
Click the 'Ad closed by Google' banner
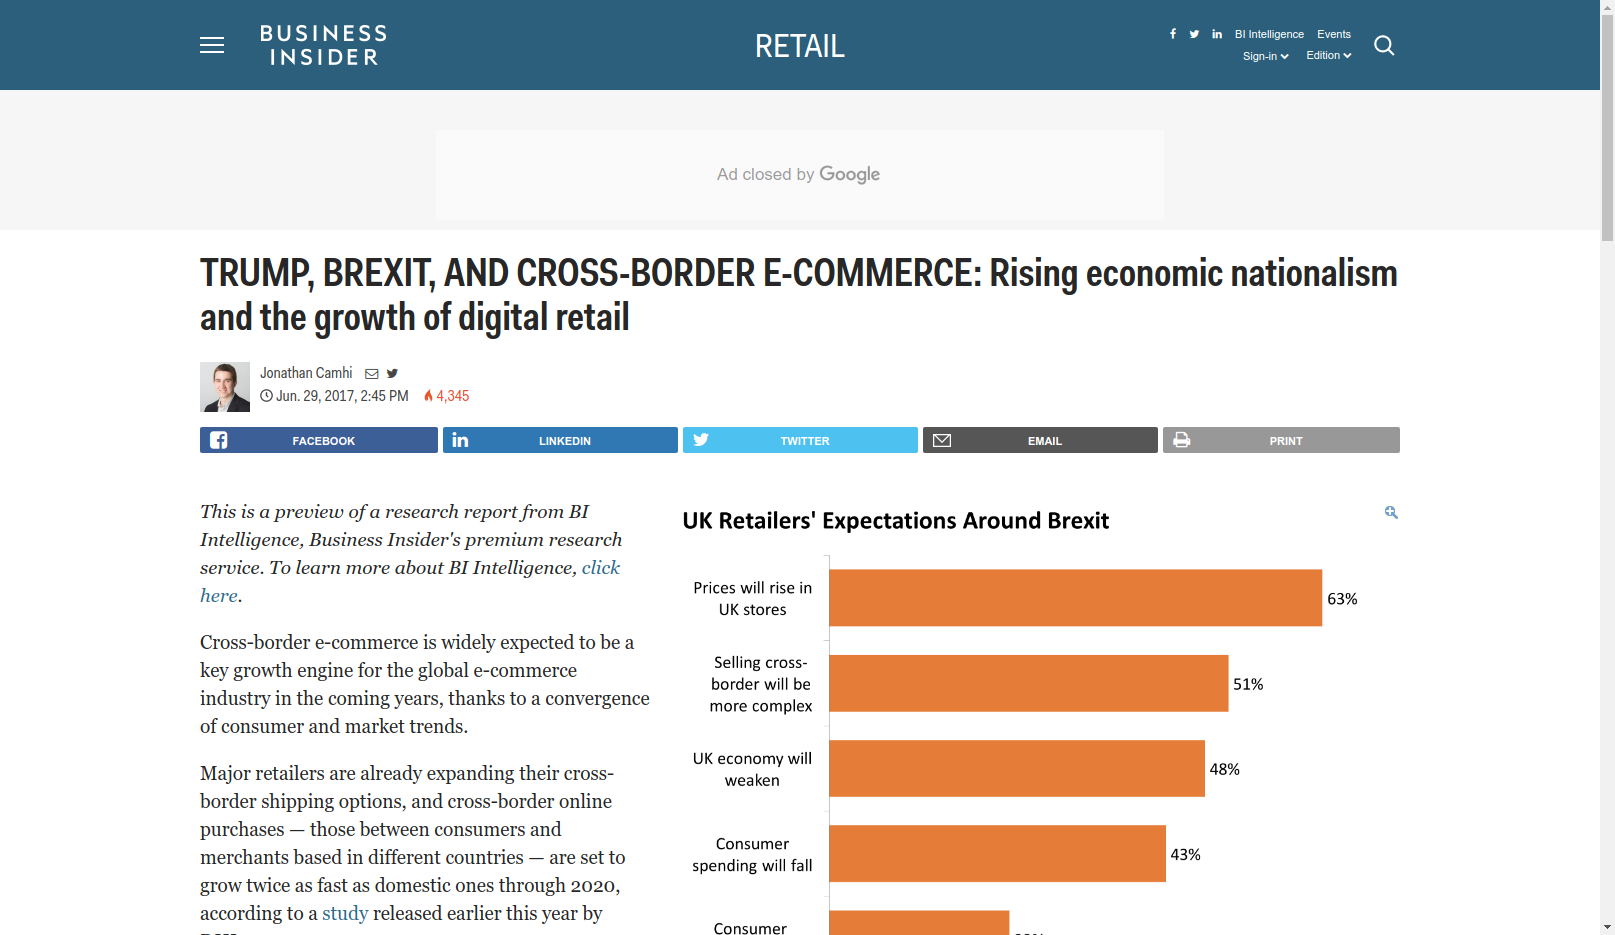[x=800, y=175]
